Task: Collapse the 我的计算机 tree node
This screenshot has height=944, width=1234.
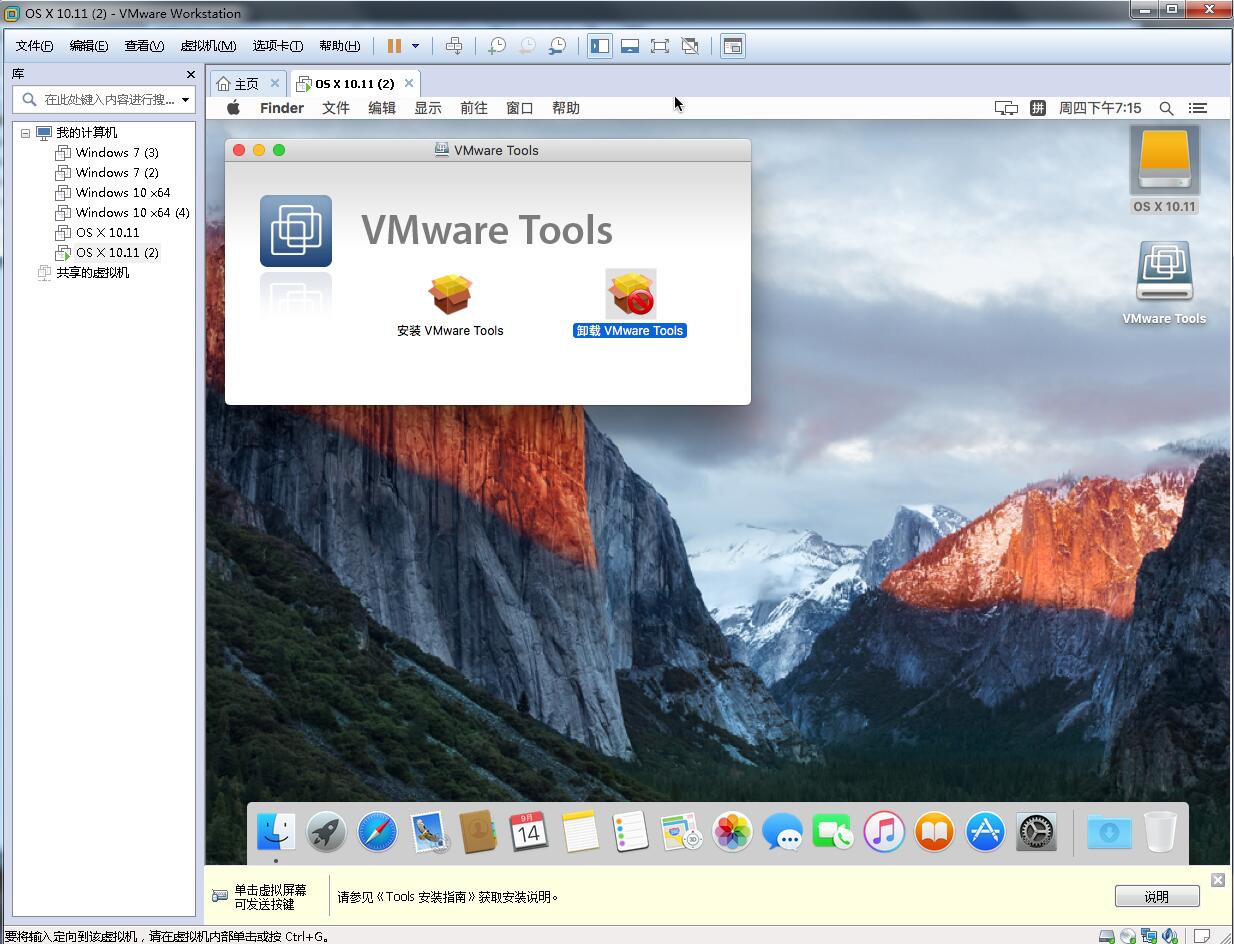Action: click(x=25, y=133)
